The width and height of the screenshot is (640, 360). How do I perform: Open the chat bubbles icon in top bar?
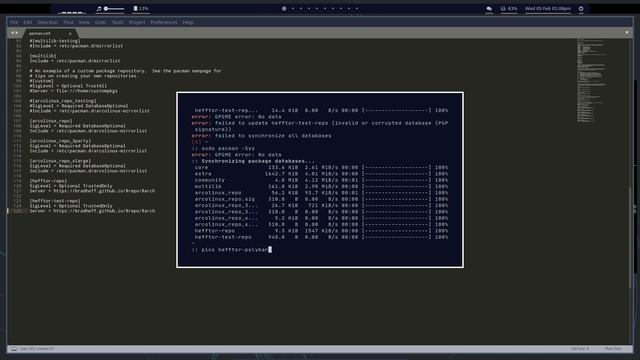tap(489, 9)
